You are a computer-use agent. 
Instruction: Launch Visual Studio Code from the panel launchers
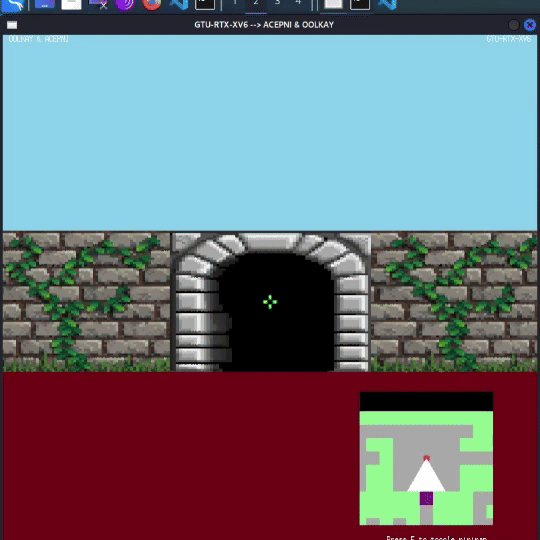pos(179,4)
